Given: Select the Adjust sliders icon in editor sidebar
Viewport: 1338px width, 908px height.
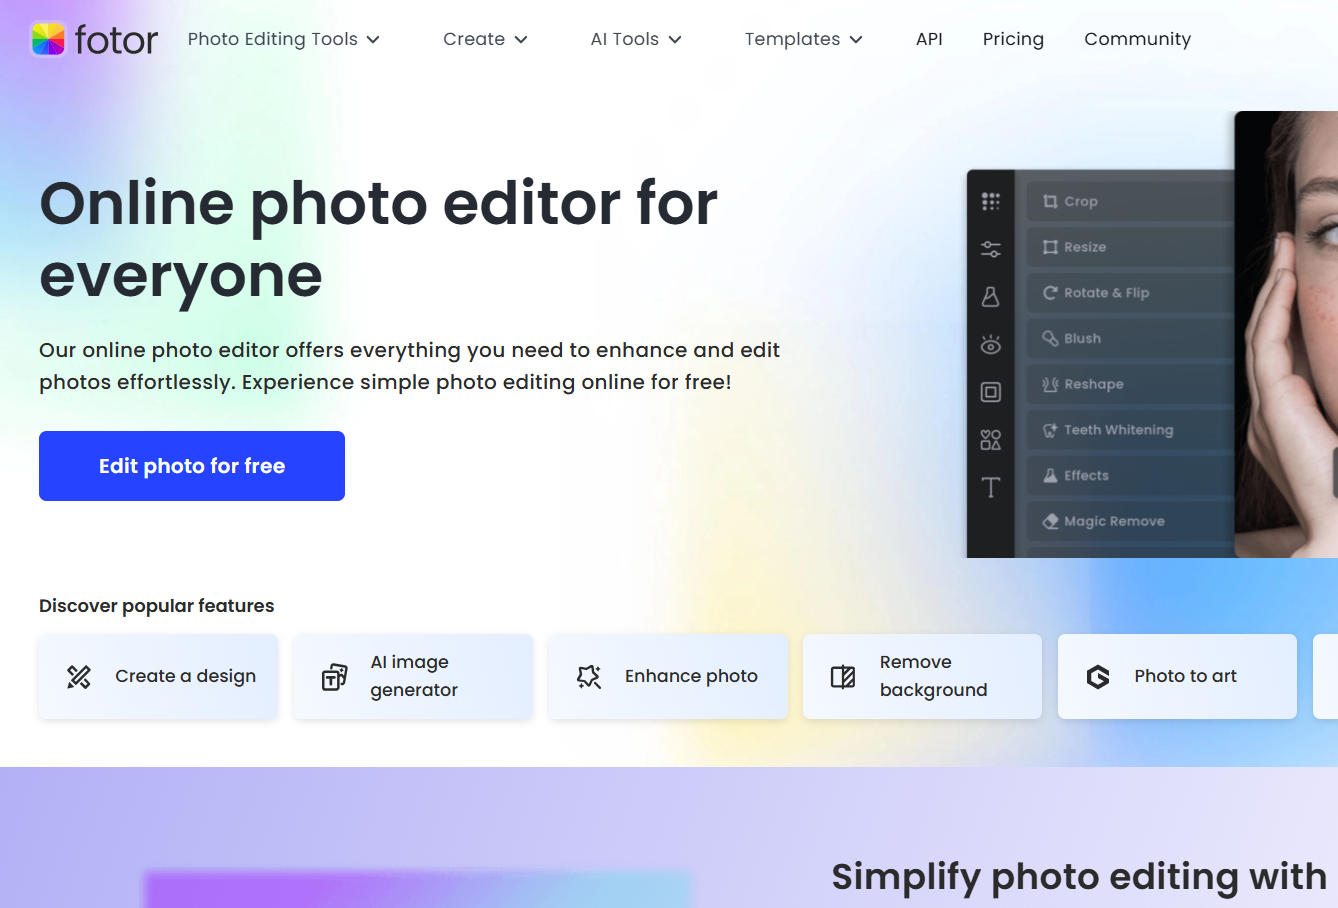Looking at the screenshot, I should (990, 249).
